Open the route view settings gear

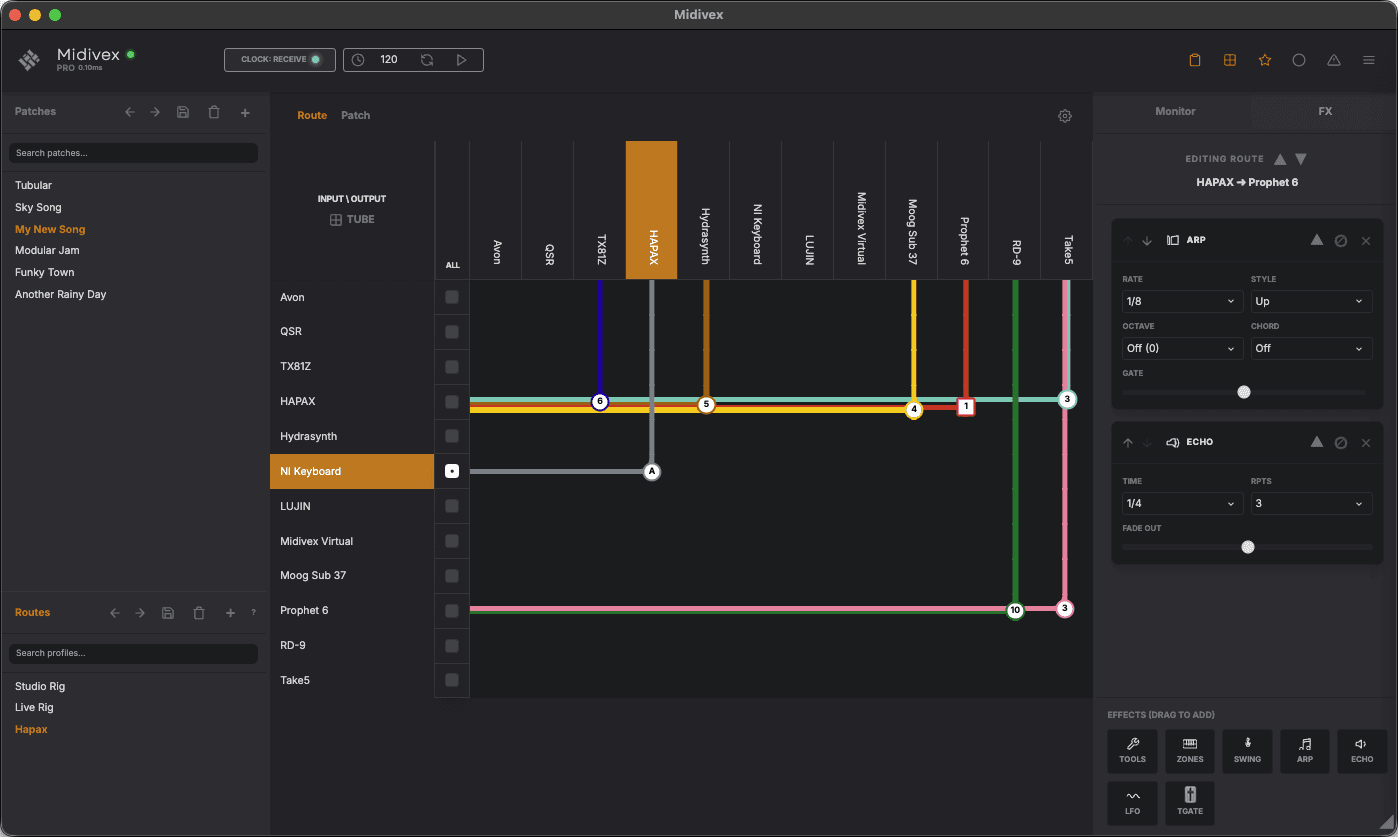pyautogui.click(x=1064, y=116)
